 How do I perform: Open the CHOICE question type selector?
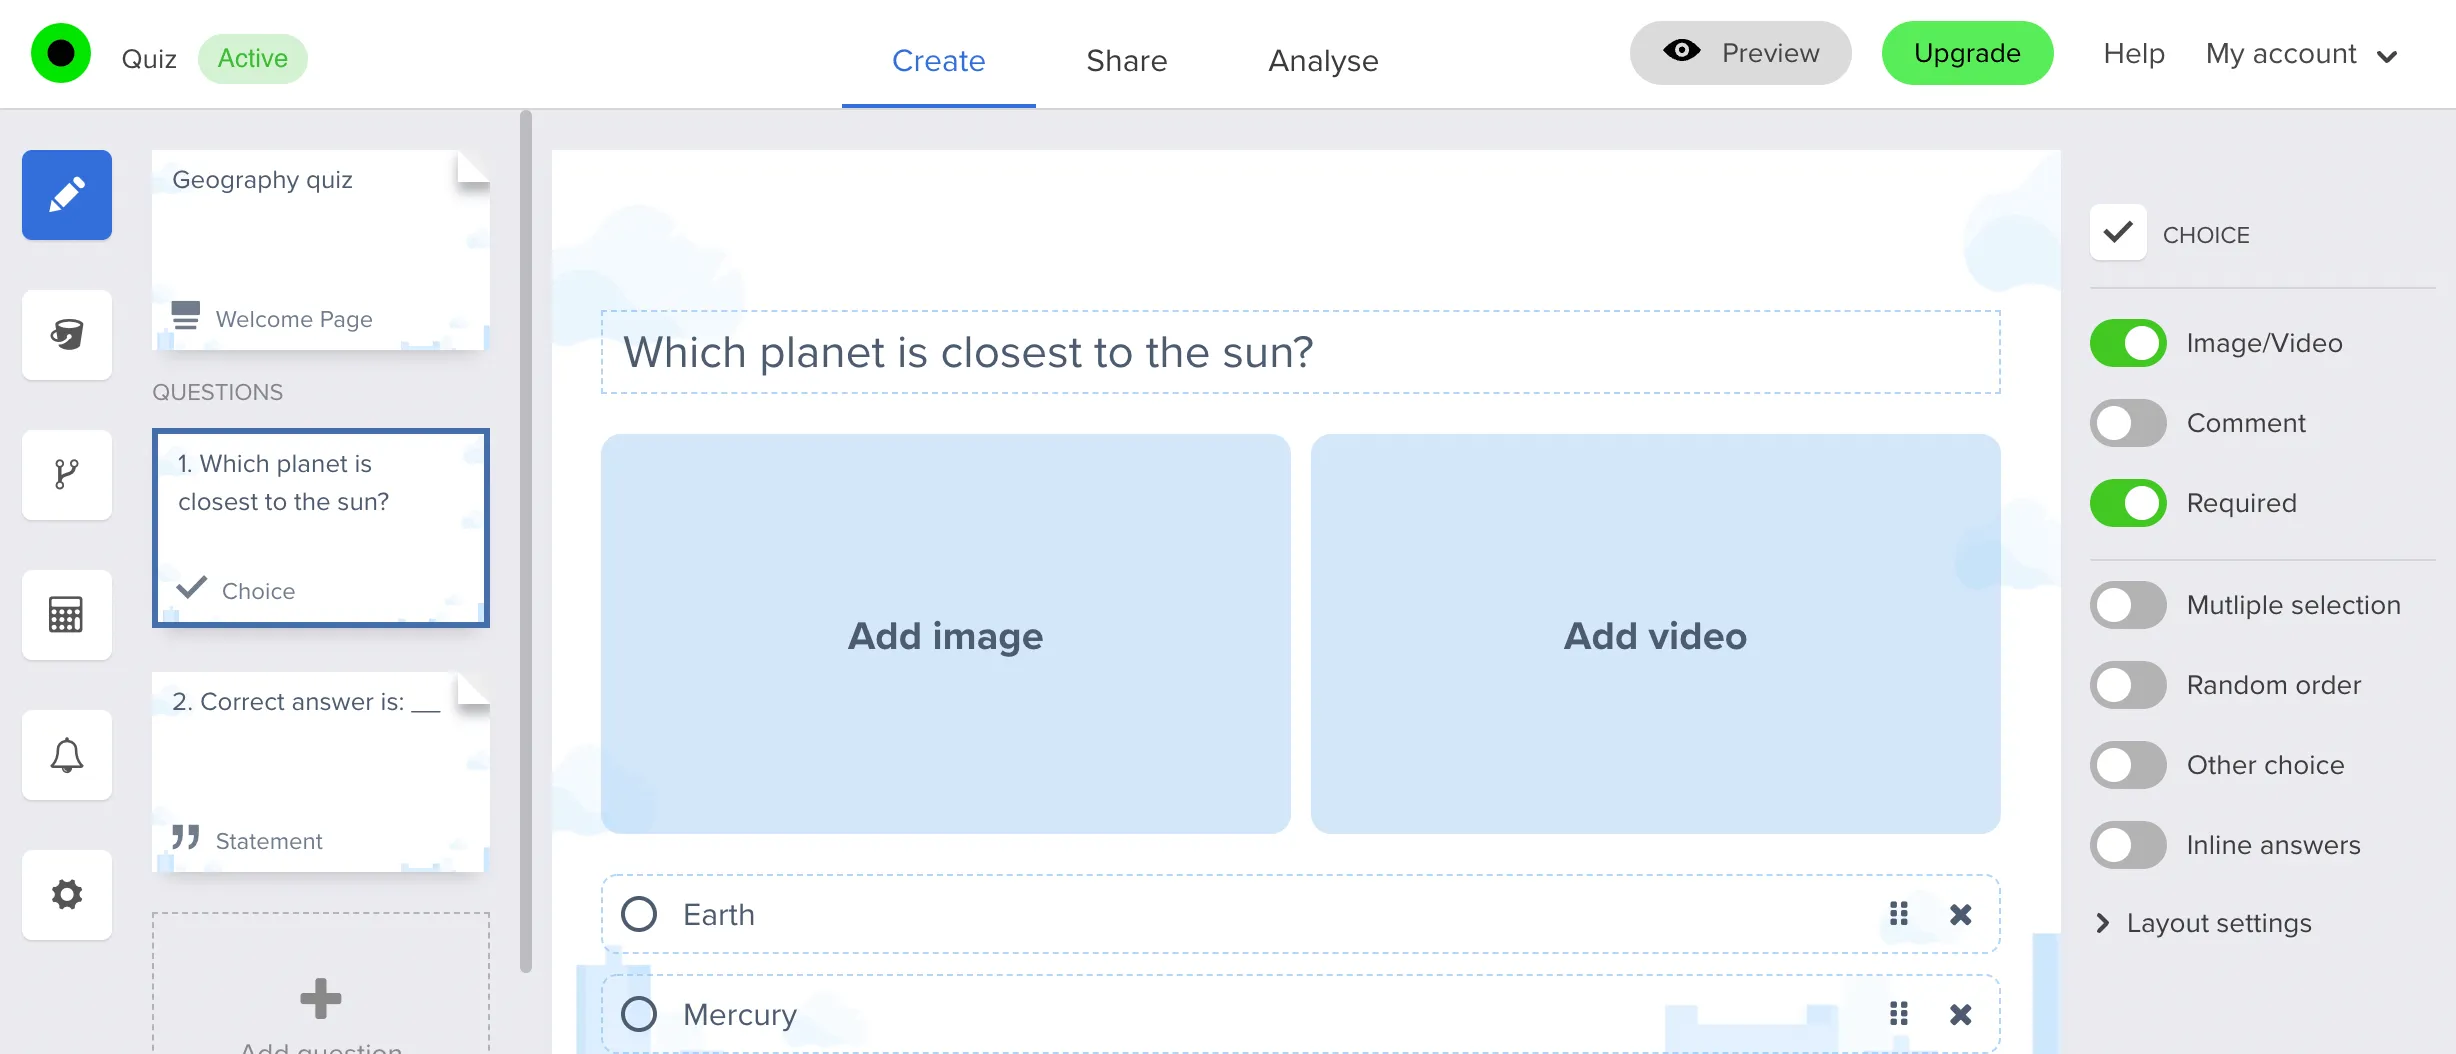2118,233
